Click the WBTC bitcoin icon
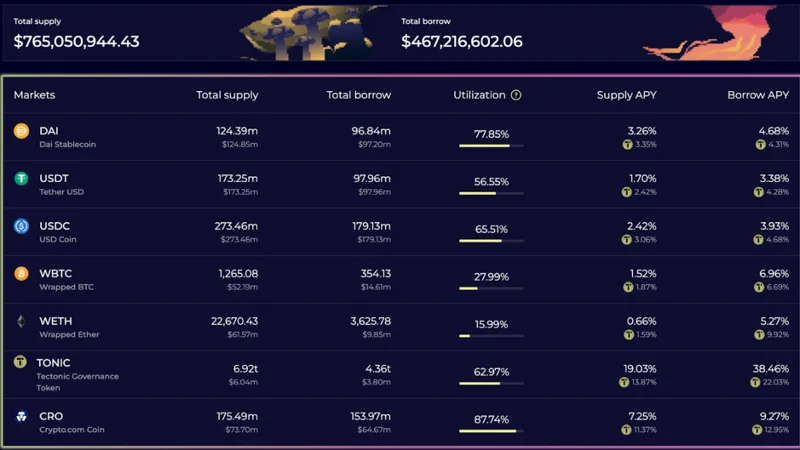The image size is (800, 450). [x=21, y=273]
